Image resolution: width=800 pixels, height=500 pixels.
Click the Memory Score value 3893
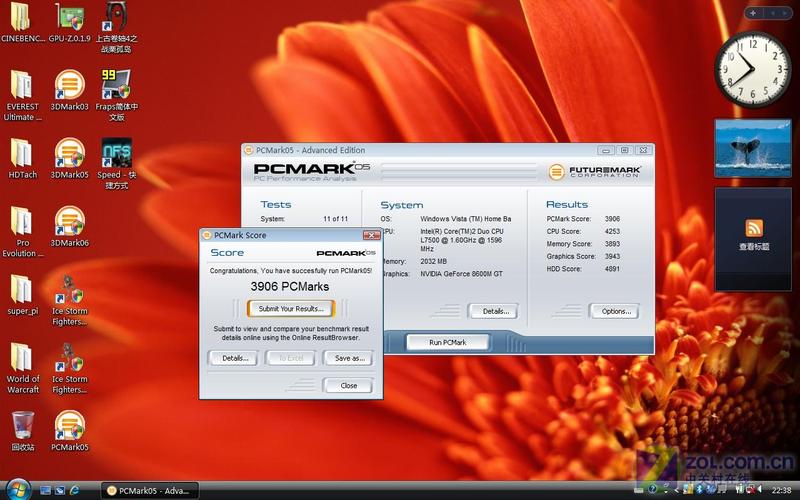(x=612, y=244)
